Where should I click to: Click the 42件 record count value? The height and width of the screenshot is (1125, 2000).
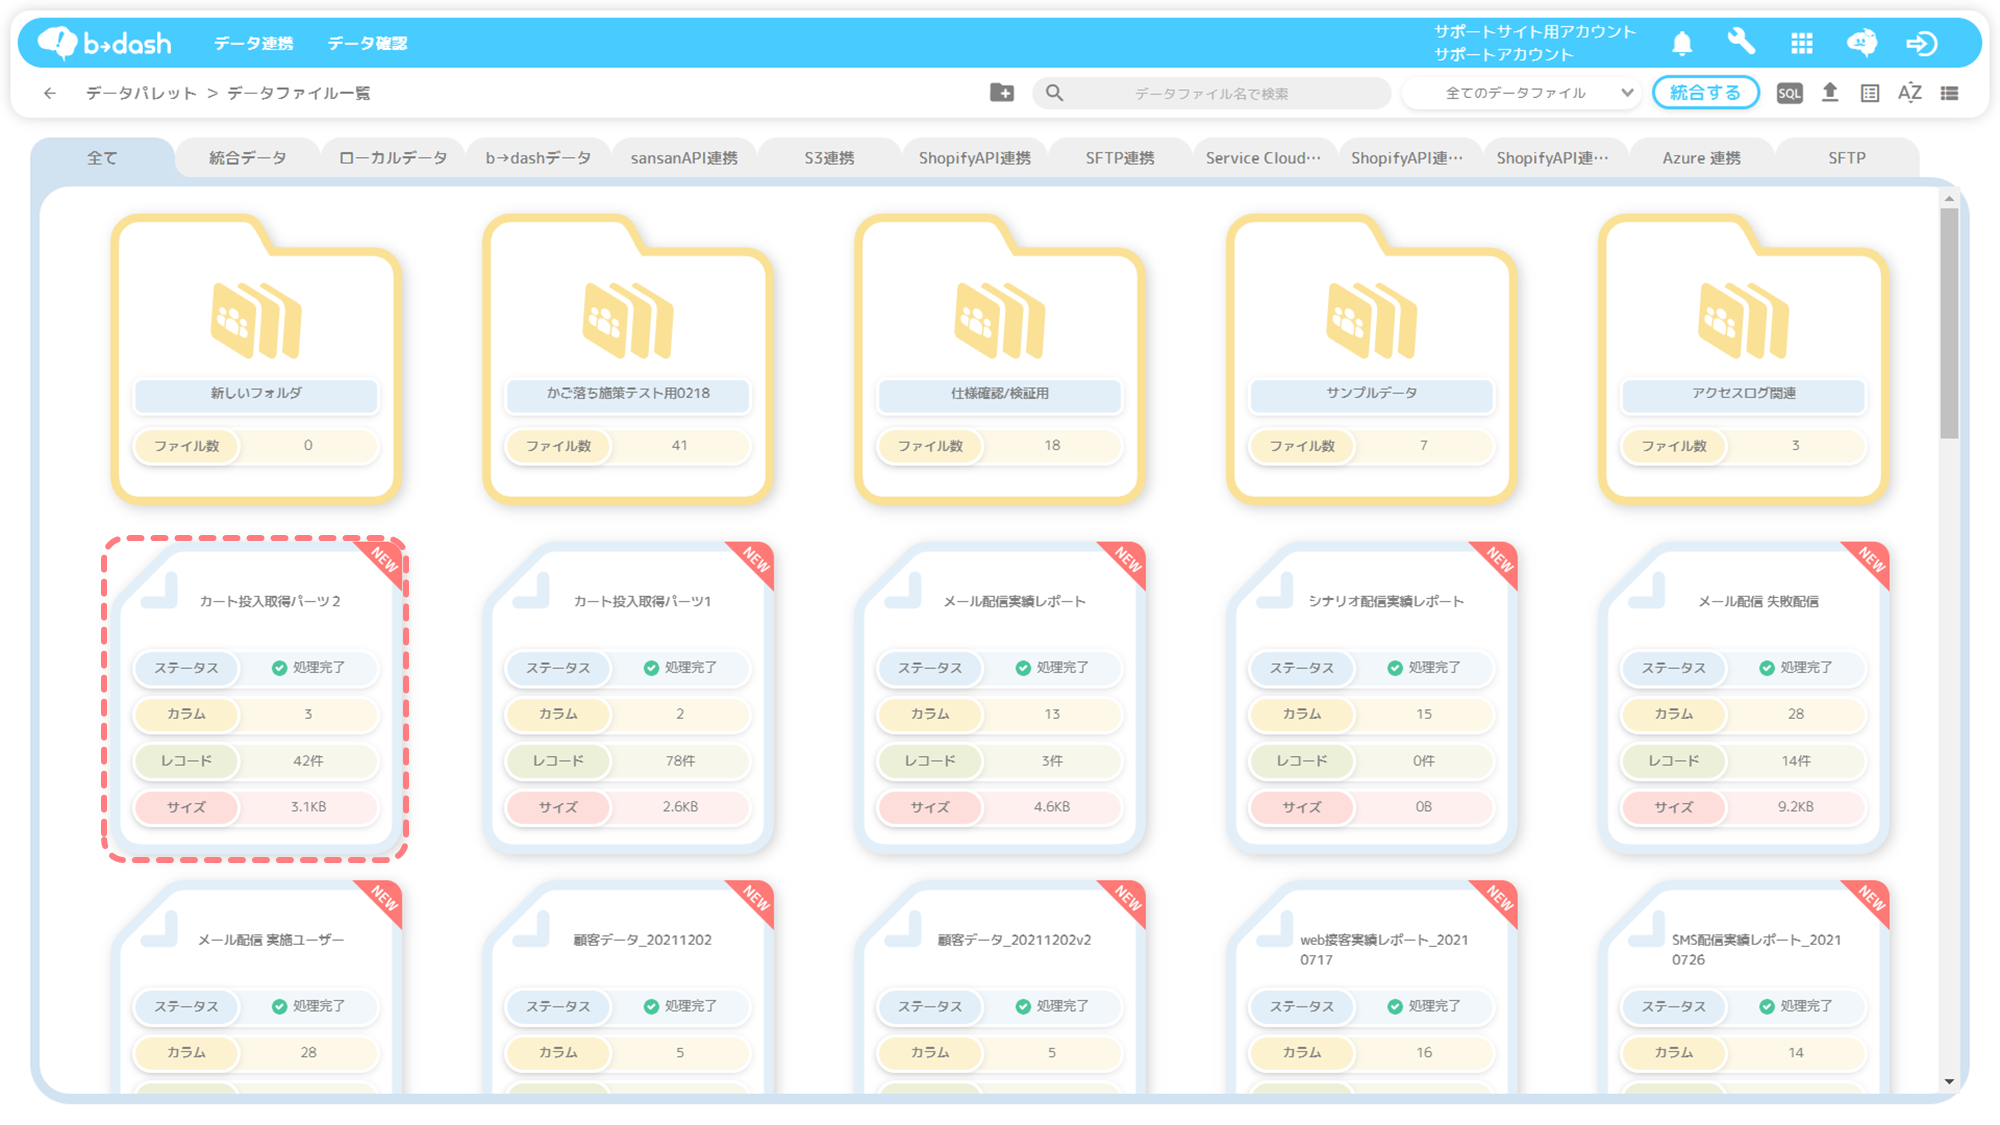point(308,761)
